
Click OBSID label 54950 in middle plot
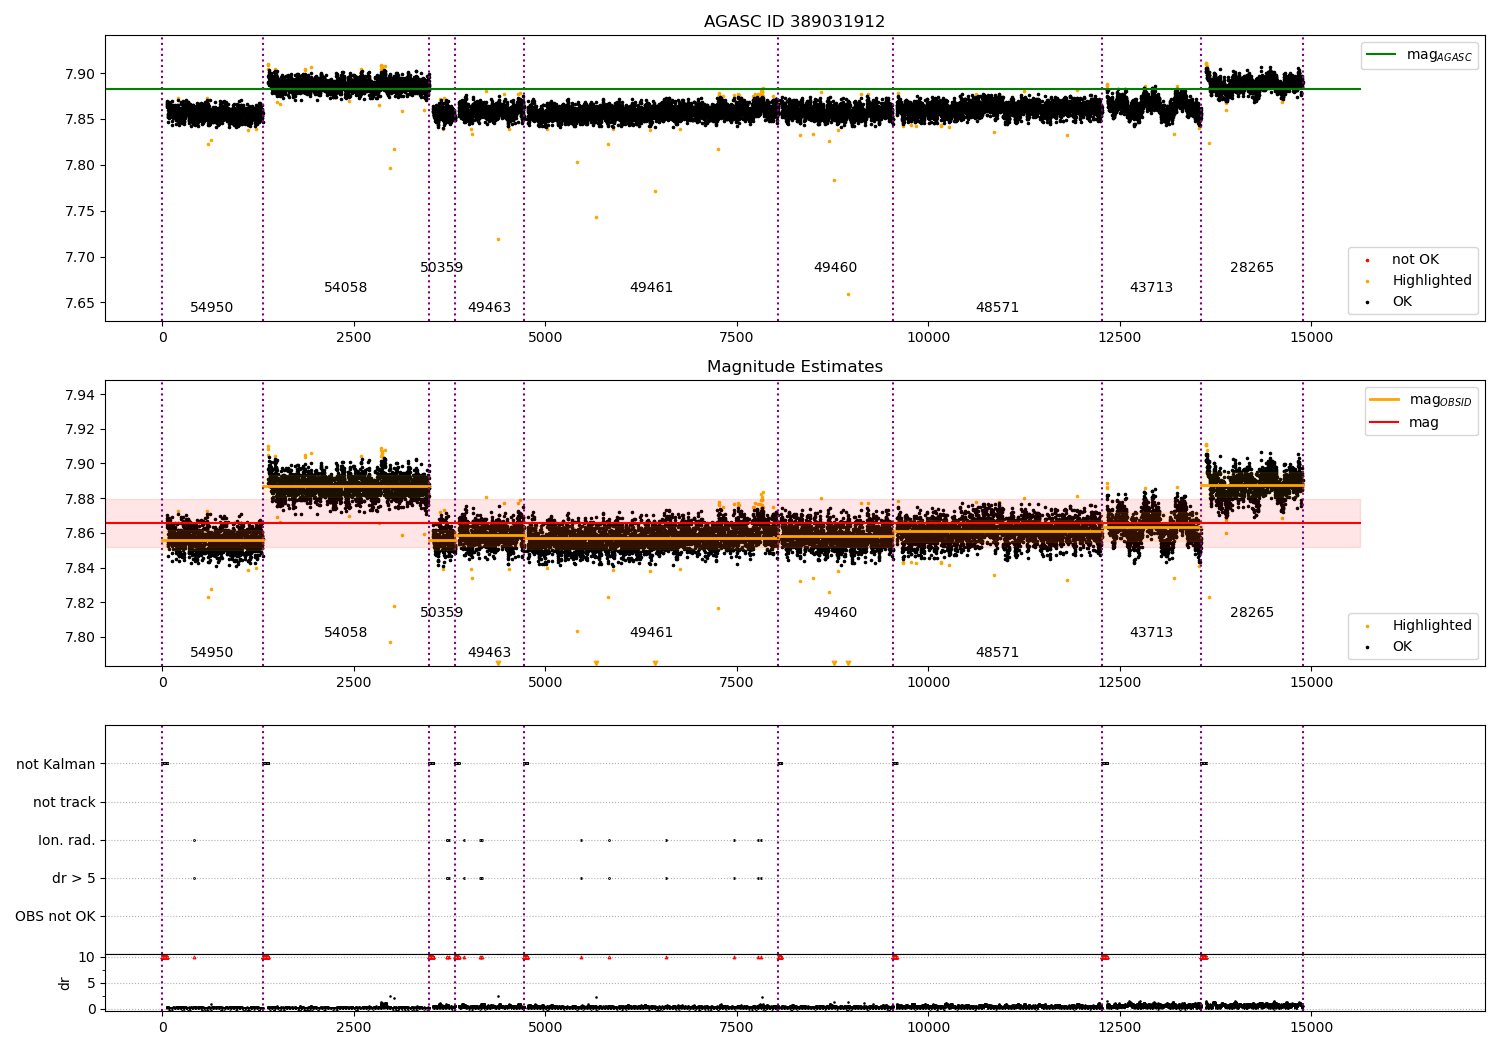click(211, 652)
